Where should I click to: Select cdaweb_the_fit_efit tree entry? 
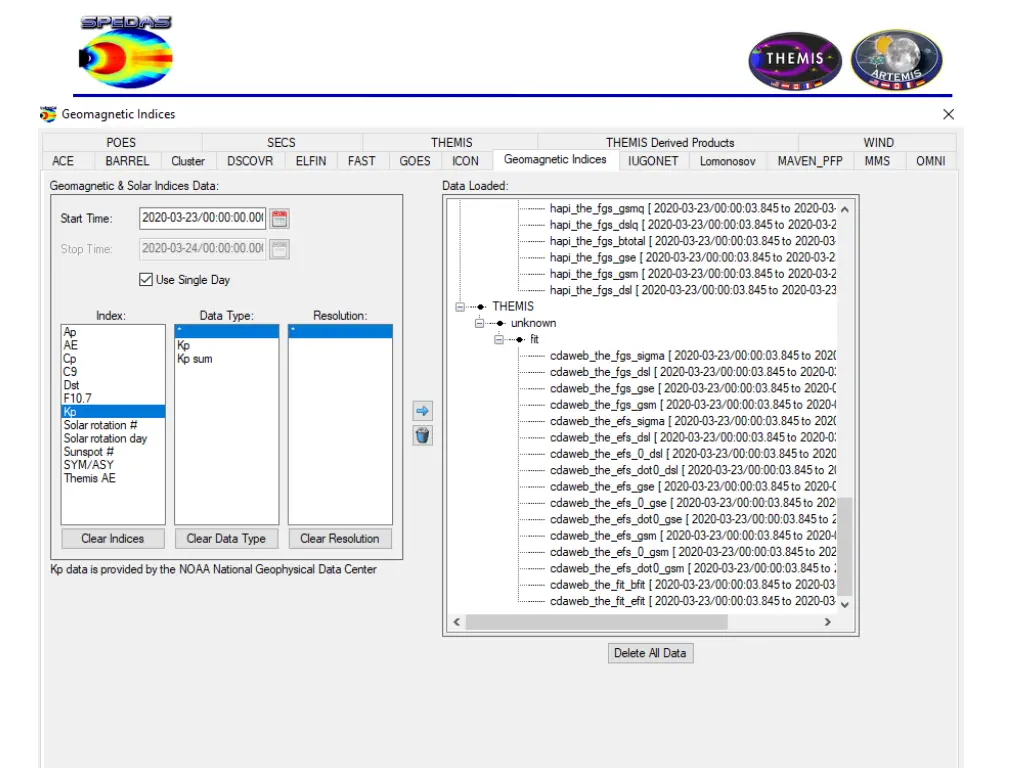click(692, 601)
